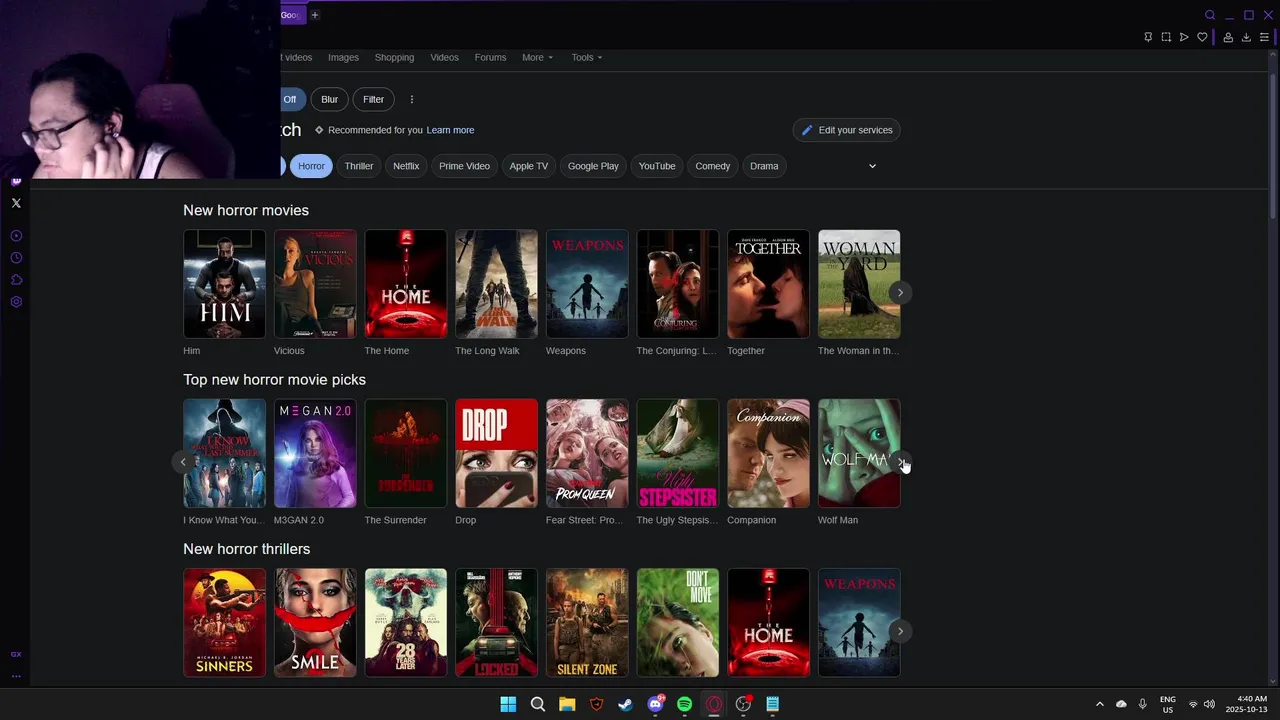
Task: Open Steam from taskbar
Action: [x=626, y=704]
